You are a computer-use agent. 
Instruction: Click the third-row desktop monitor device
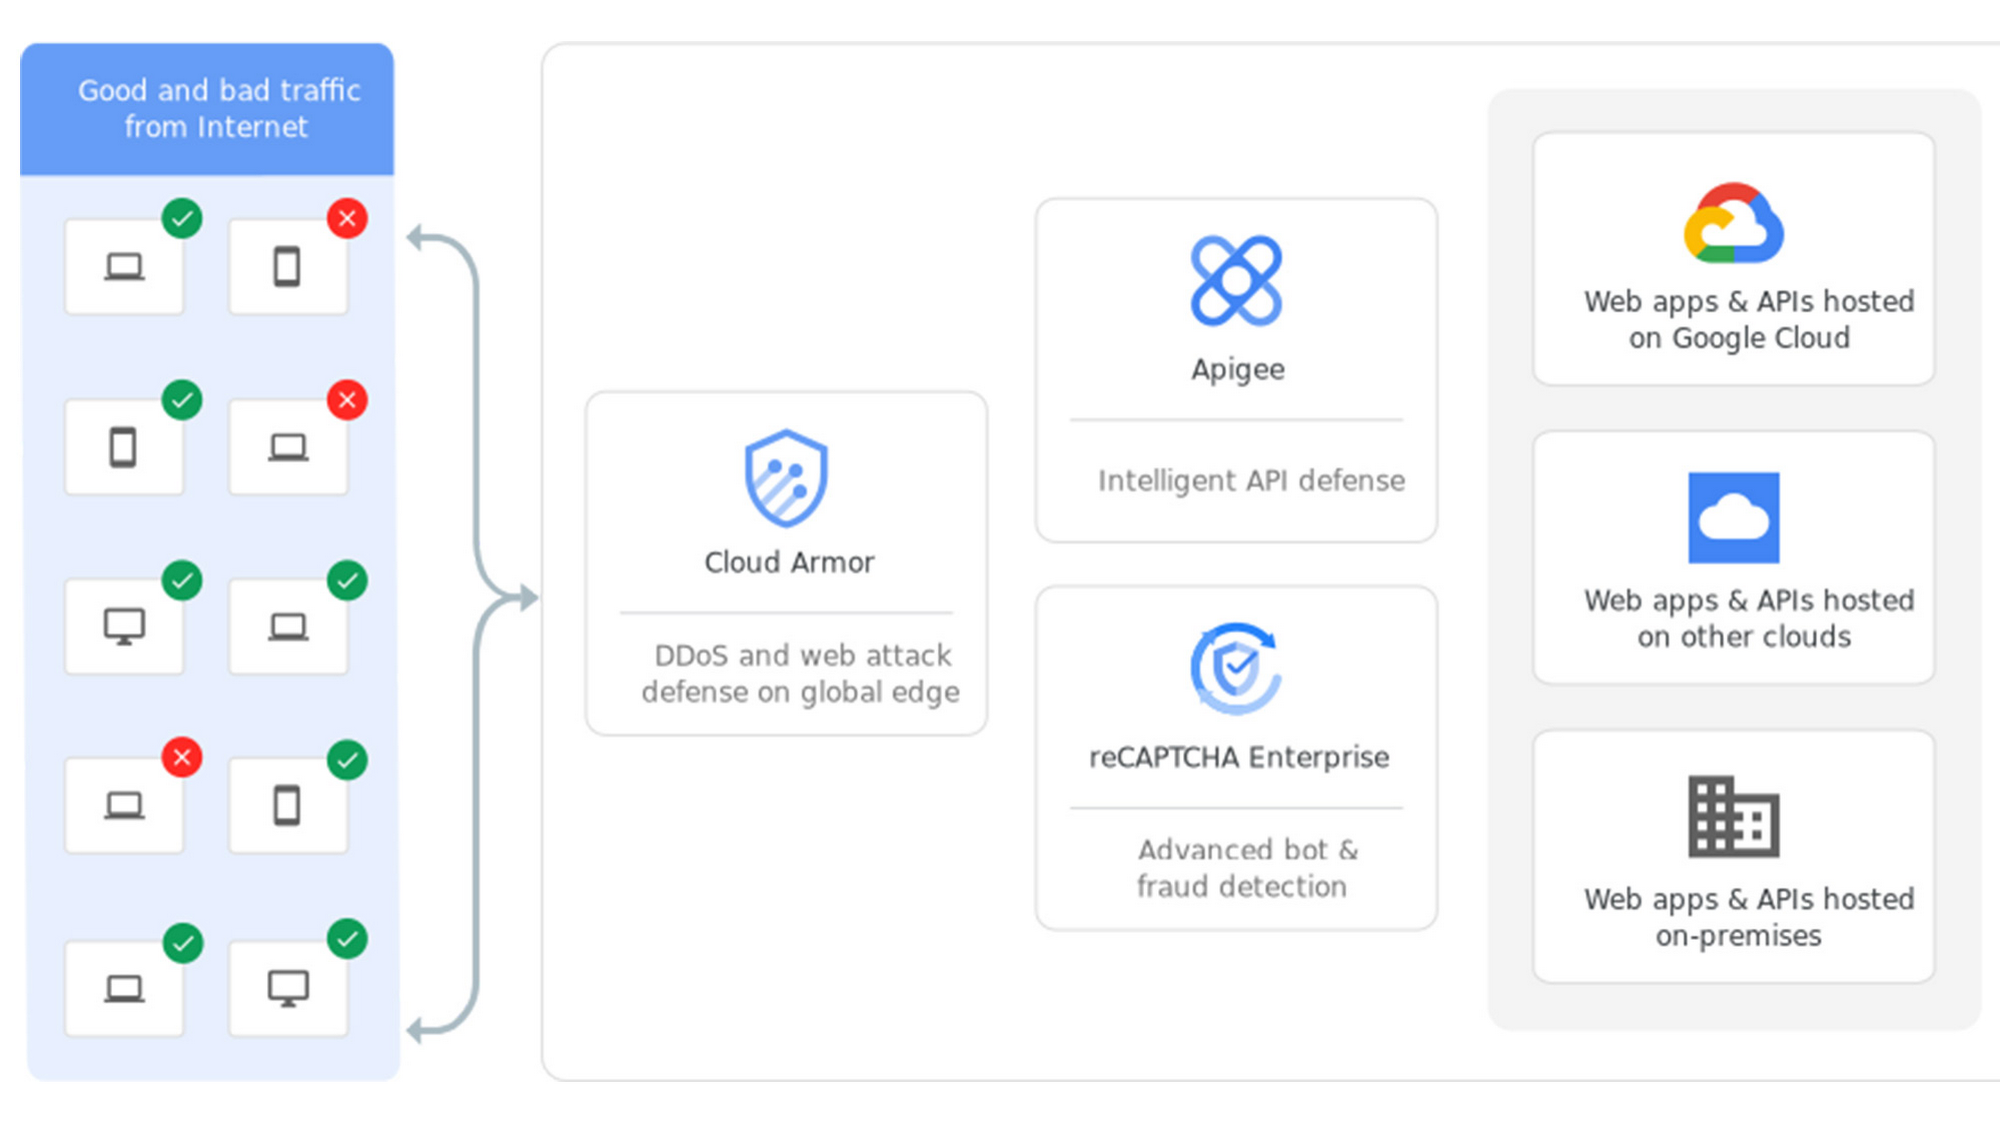click(124, 626)
